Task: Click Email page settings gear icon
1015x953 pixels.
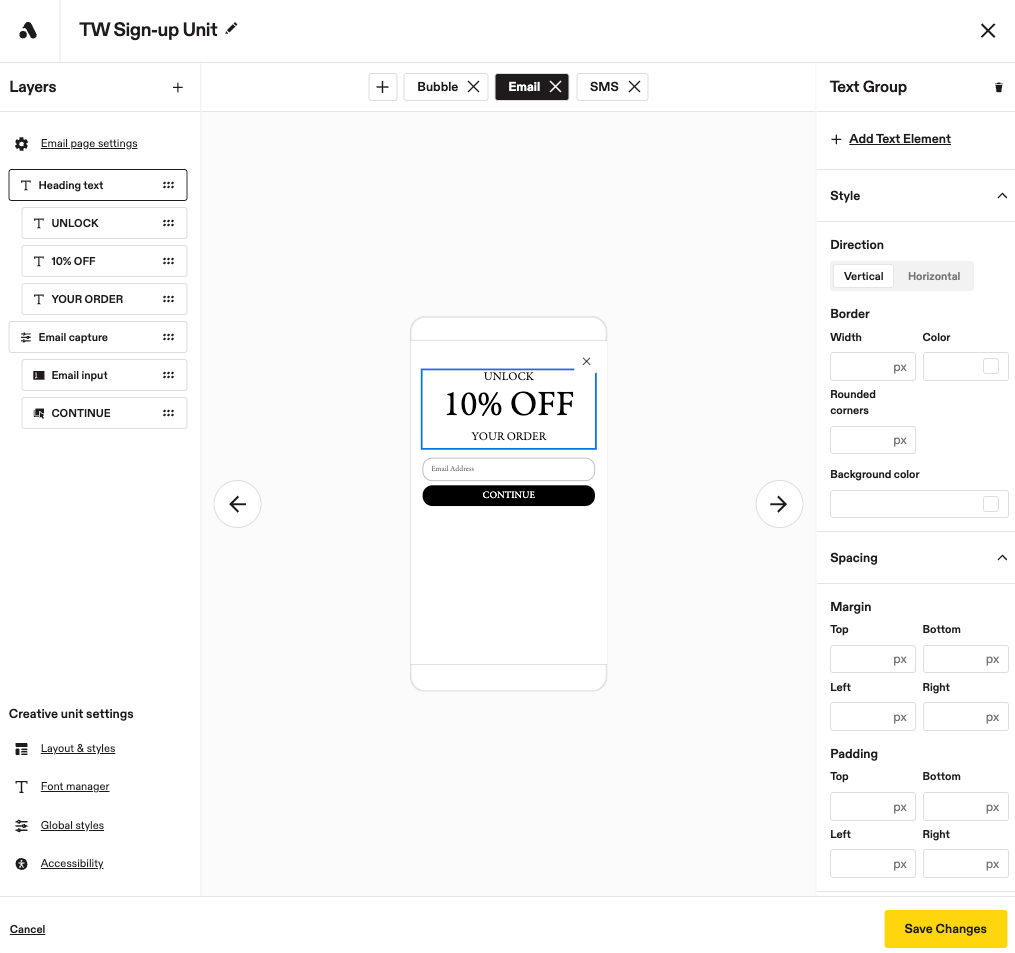Action: click(x=21, y=144)
